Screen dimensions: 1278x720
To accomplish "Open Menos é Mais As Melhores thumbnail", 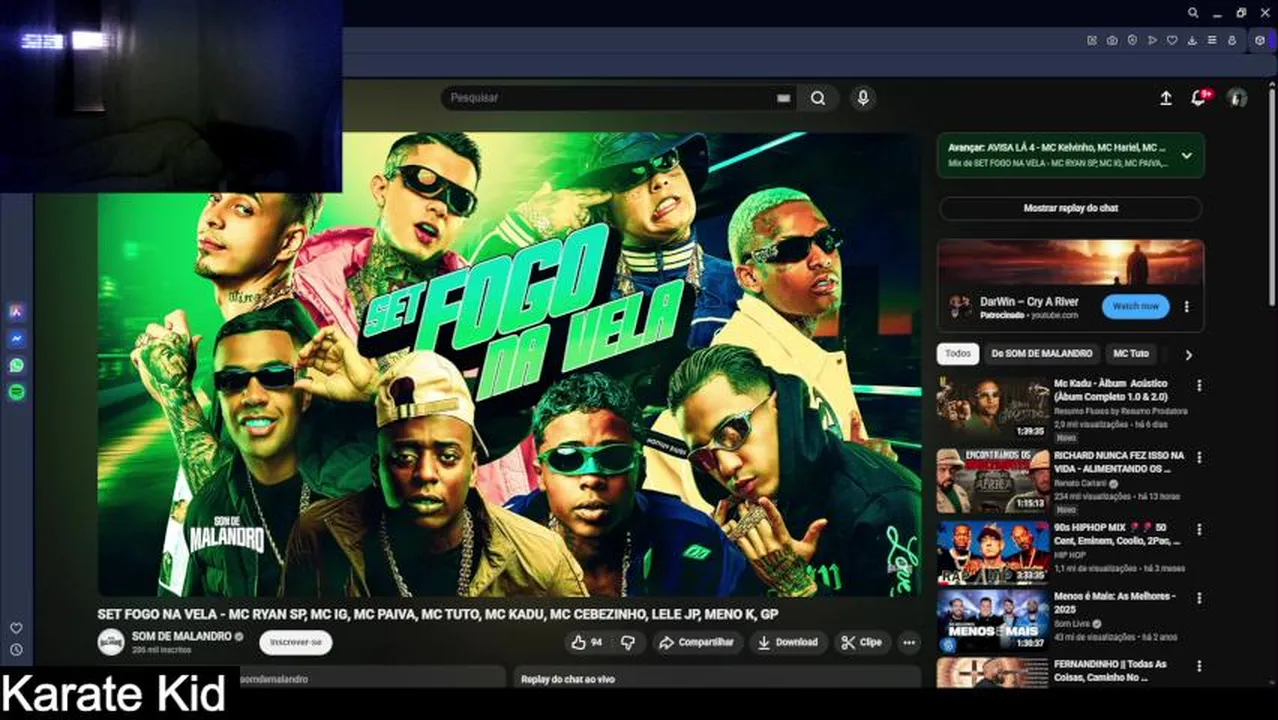I will click(993, 621).
